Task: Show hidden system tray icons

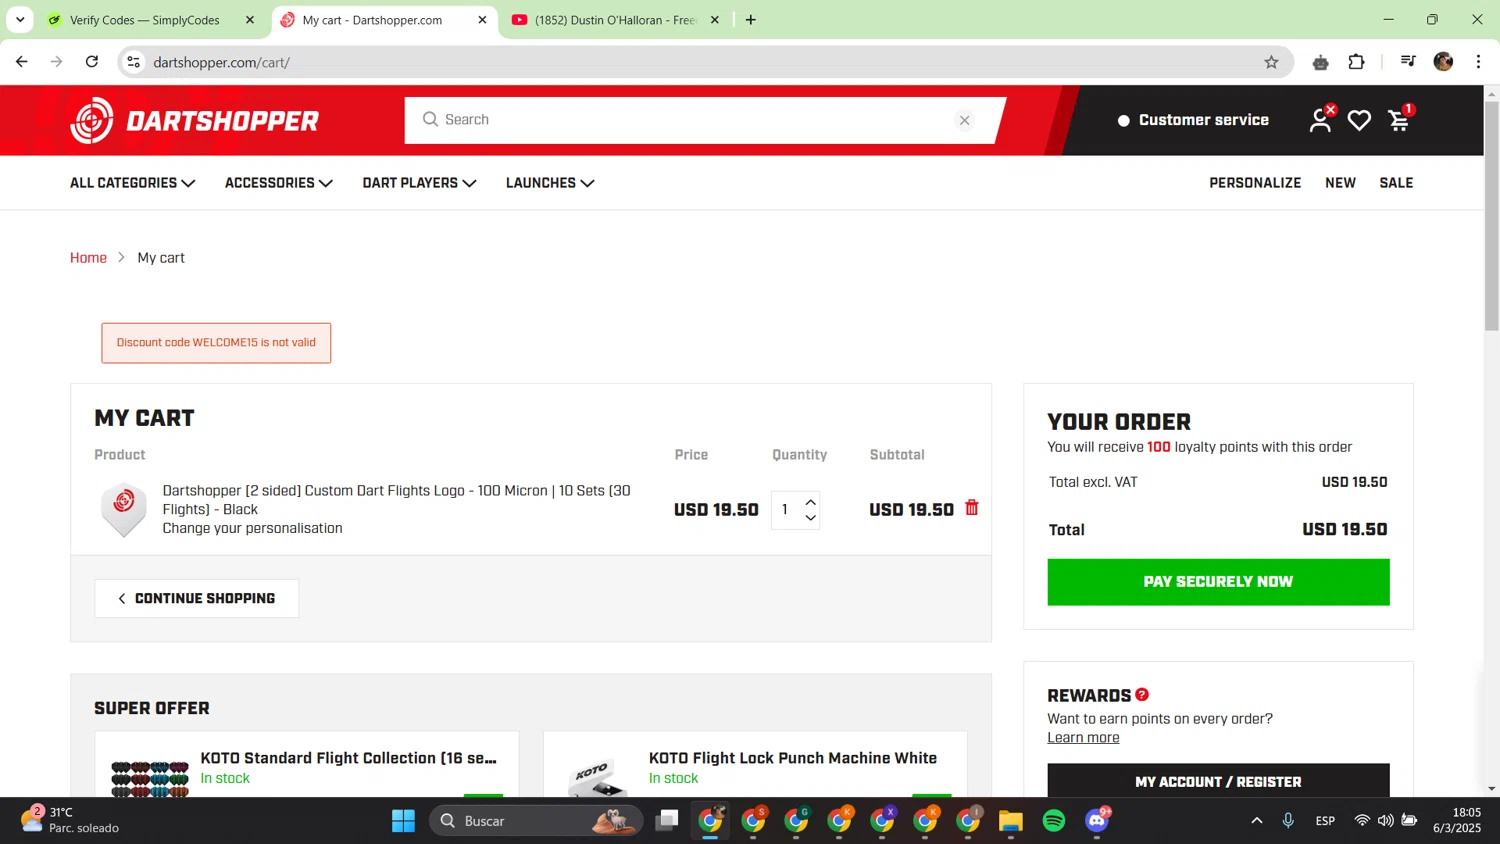Action: [x=1256, y=821]
